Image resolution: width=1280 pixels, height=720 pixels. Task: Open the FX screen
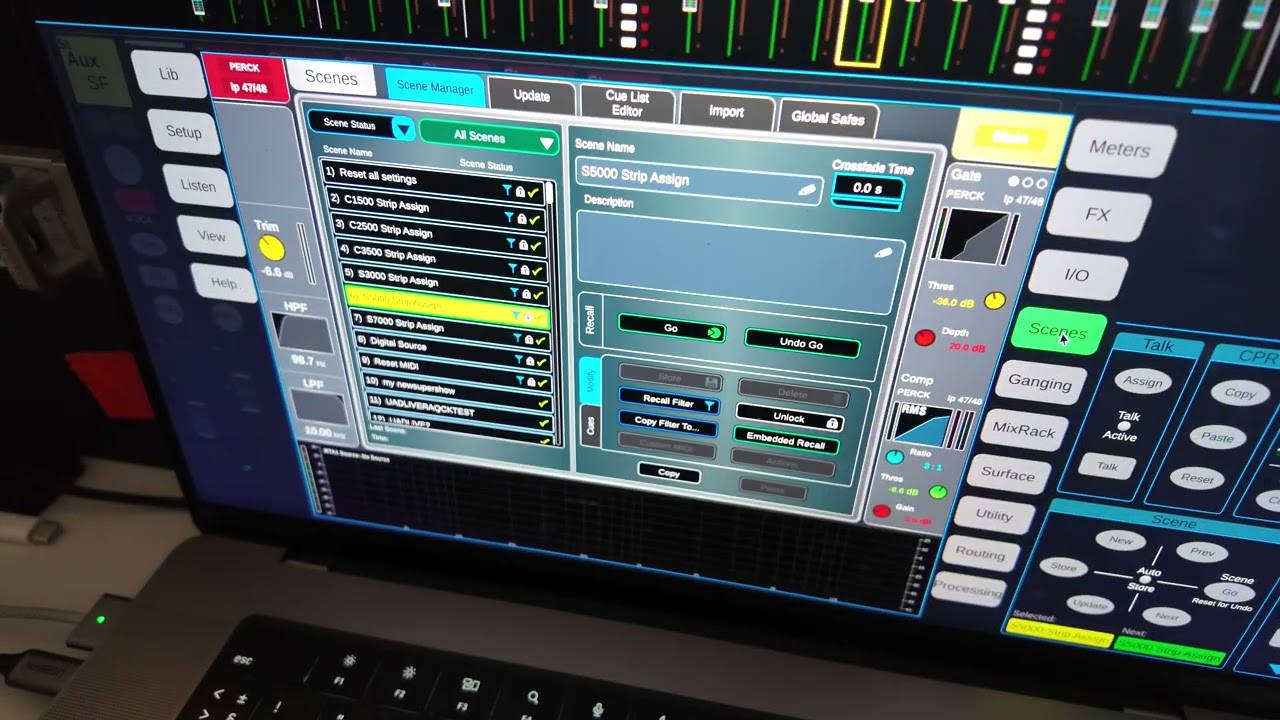1098,215
